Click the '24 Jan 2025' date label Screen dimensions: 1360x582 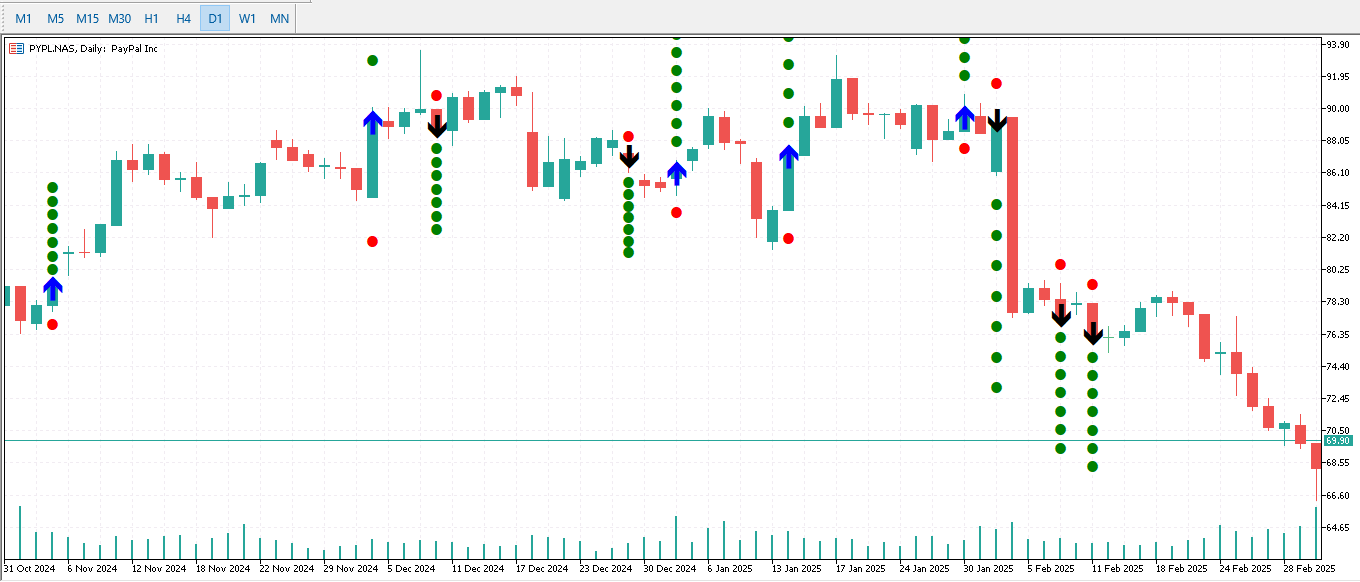[x=925, y=568]
